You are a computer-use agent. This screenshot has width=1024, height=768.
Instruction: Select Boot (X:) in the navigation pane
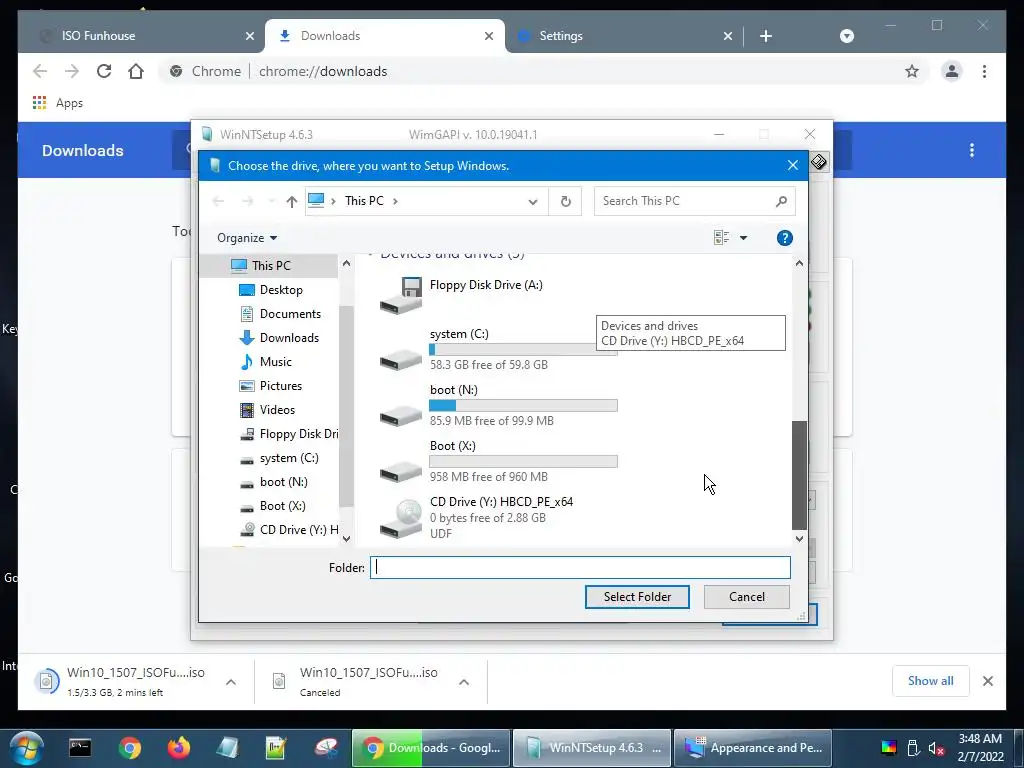(282, 506)
